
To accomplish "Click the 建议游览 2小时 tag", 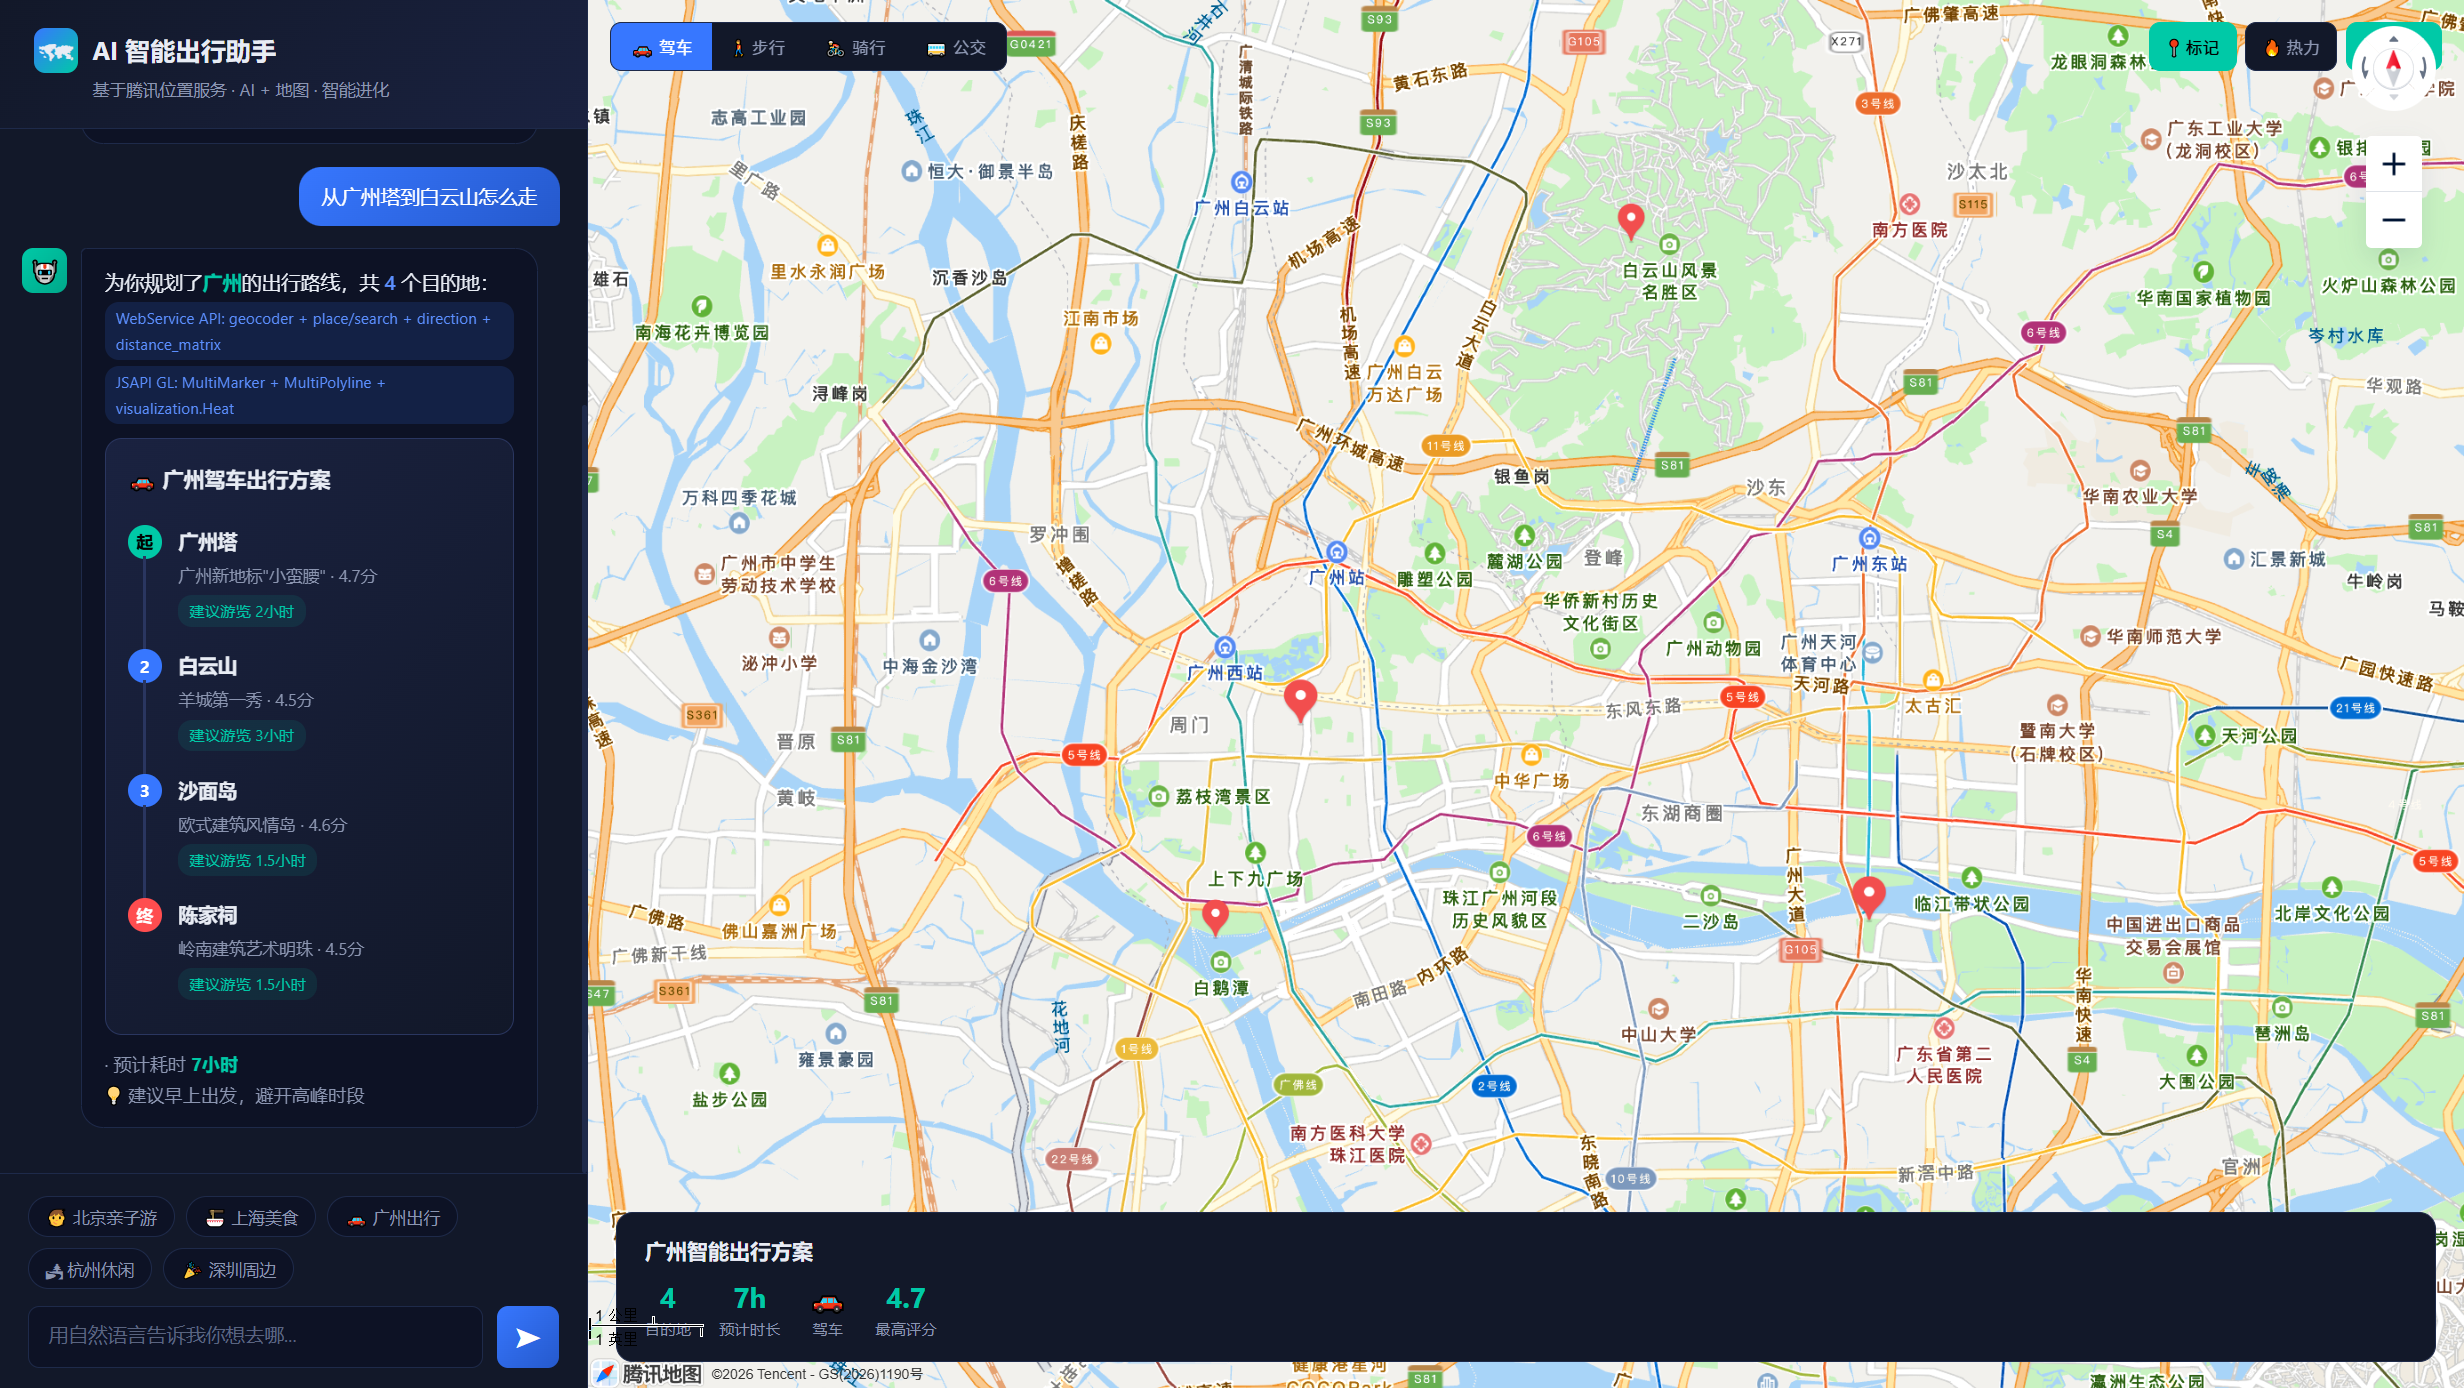I will [x=242, y=611].
